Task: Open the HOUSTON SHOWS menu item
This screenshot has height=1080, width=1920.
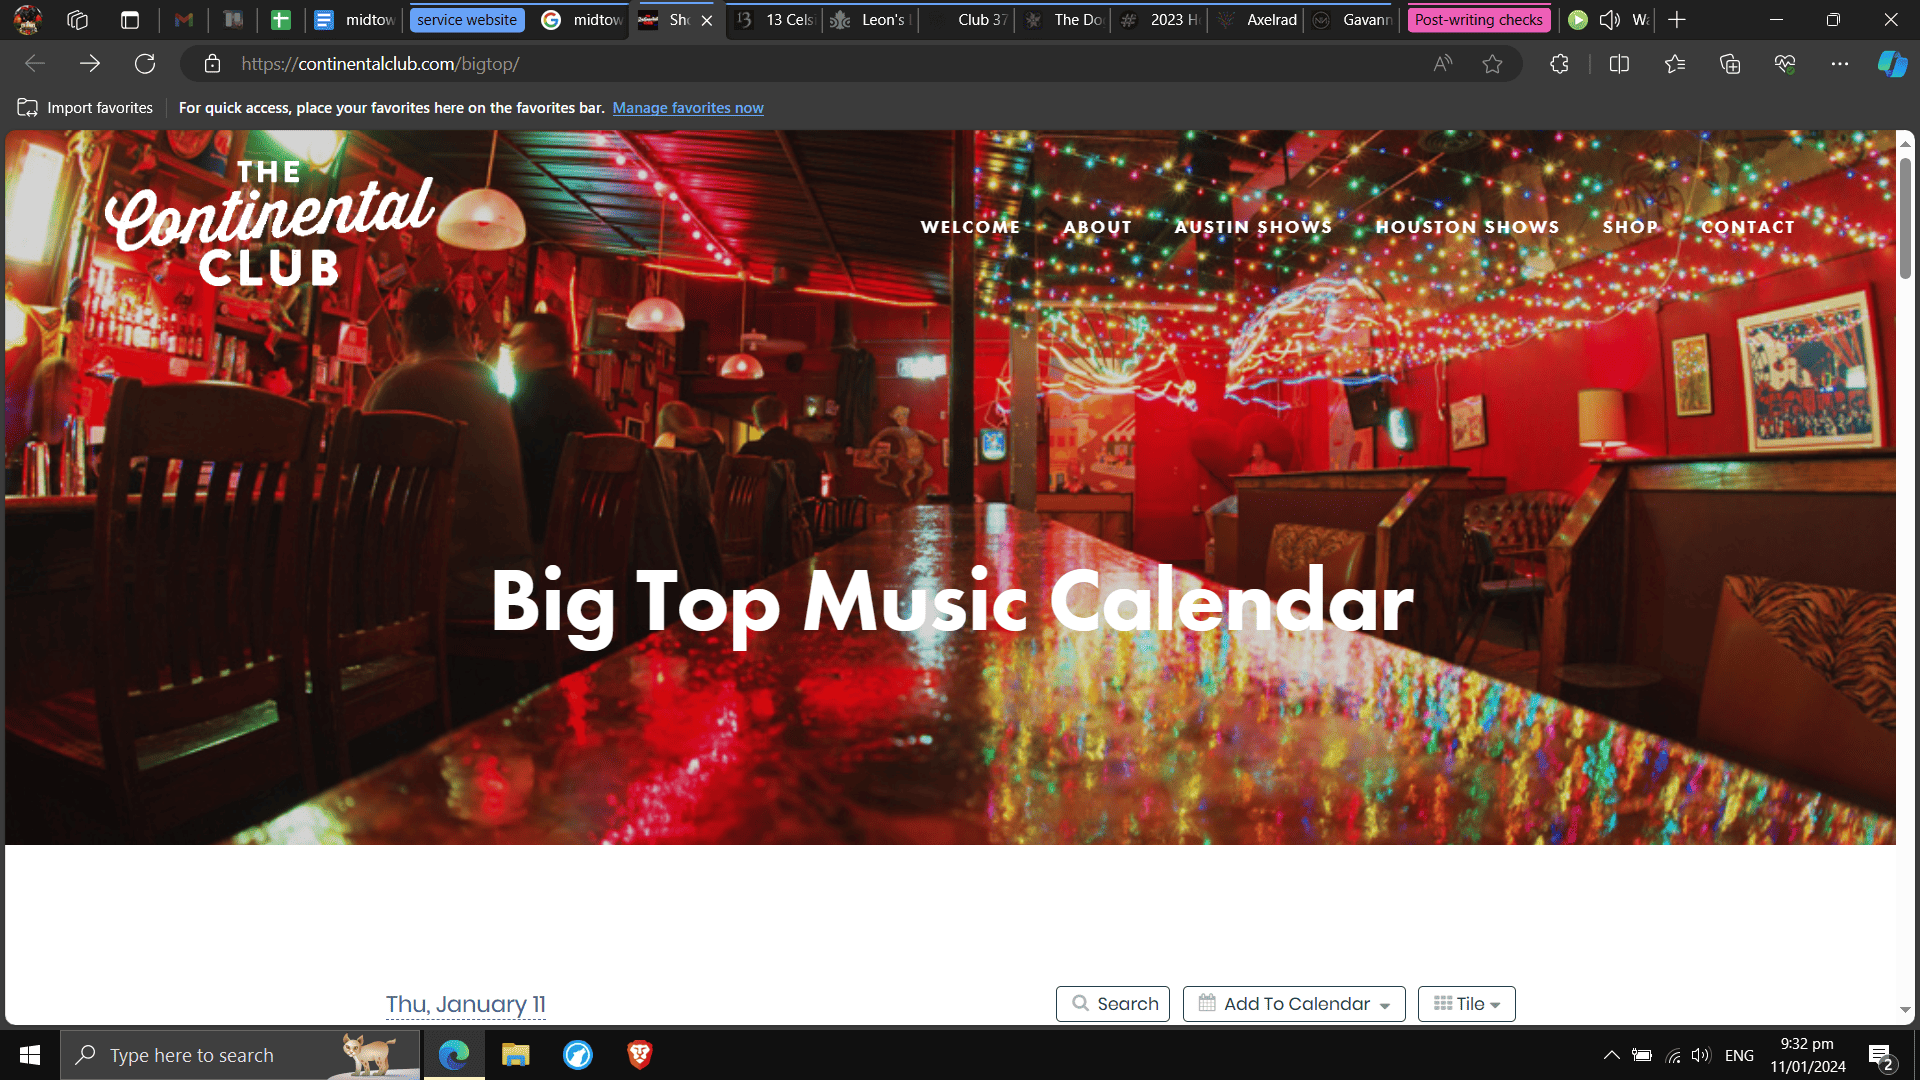Action: (1467, 227)
